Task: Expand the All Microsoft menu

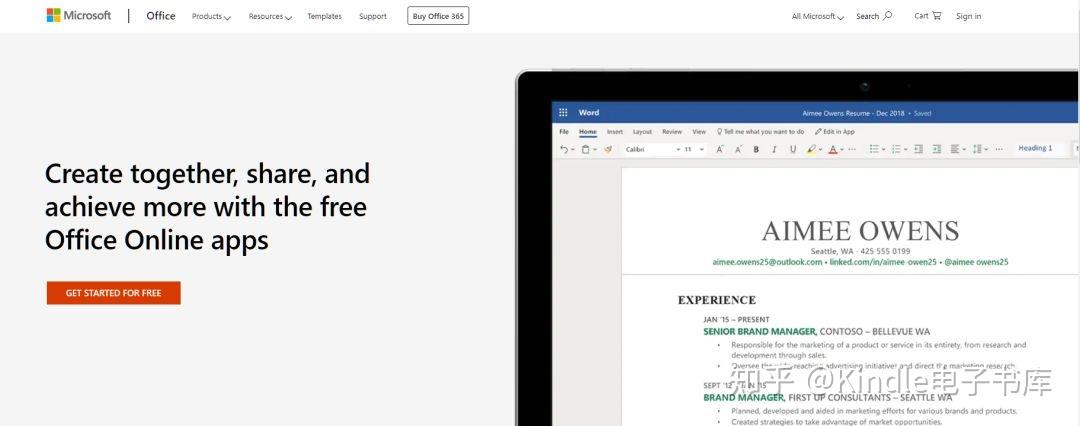Action: [x=818, y=17]
